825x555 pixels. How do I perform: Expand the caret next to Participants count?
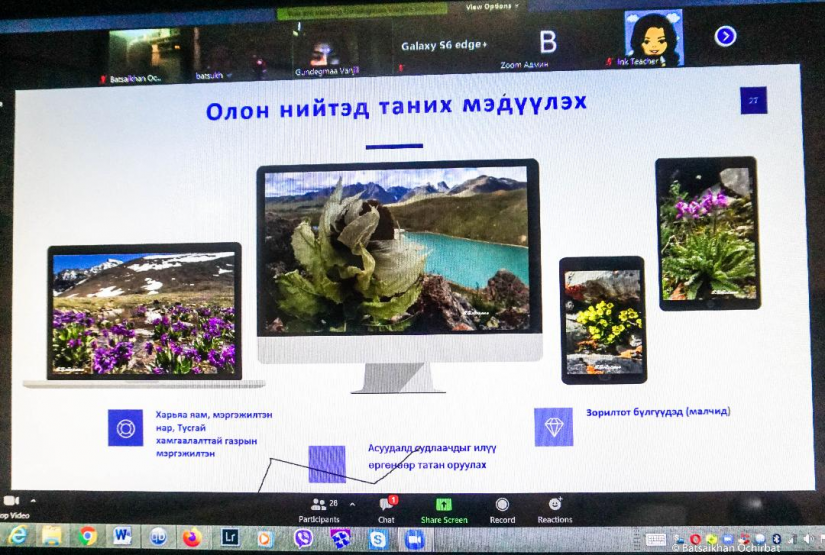pos(352,504)
